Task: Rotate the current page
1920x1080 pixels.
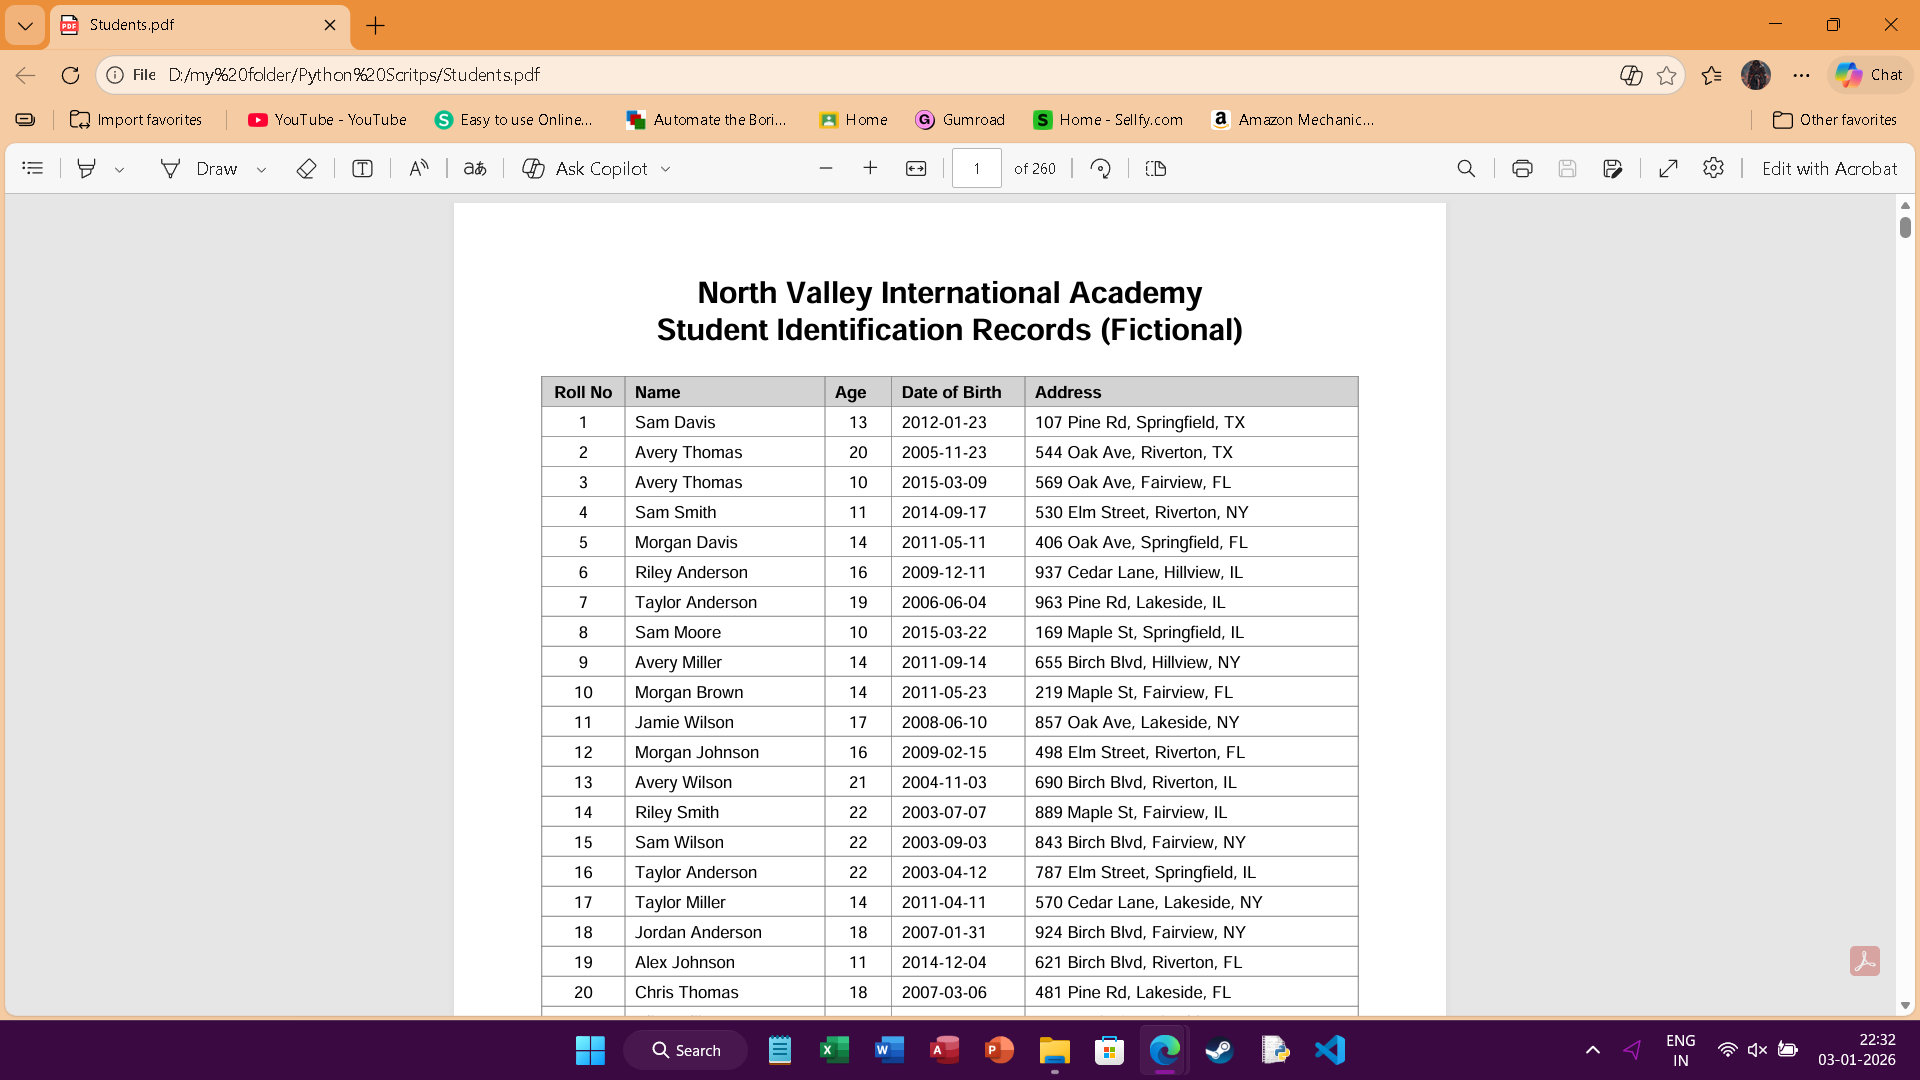Action: [1100, 168]
